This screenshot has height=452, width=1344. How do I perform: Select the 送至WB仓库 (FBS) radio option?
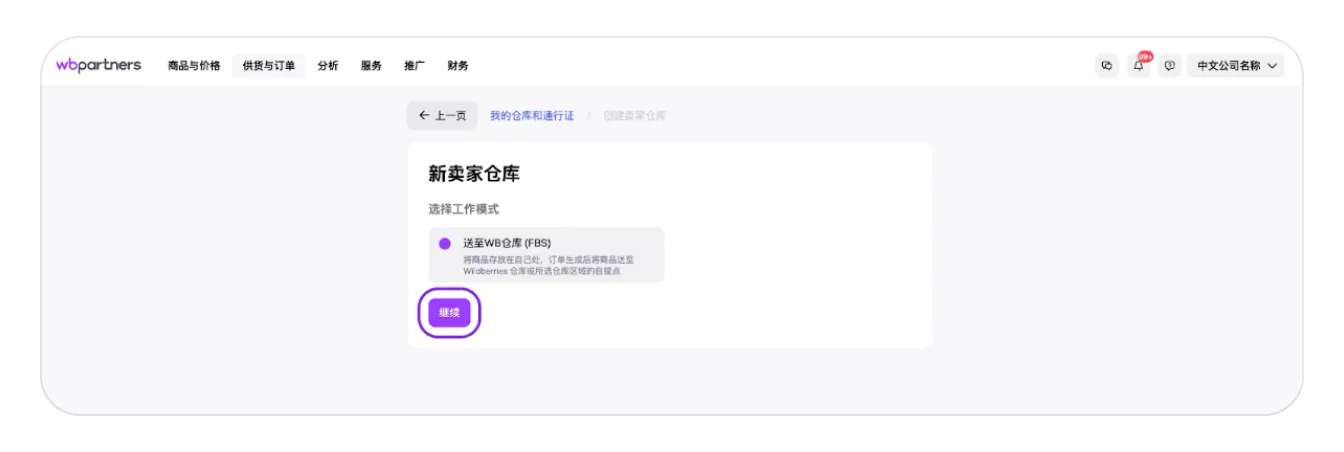546,254
